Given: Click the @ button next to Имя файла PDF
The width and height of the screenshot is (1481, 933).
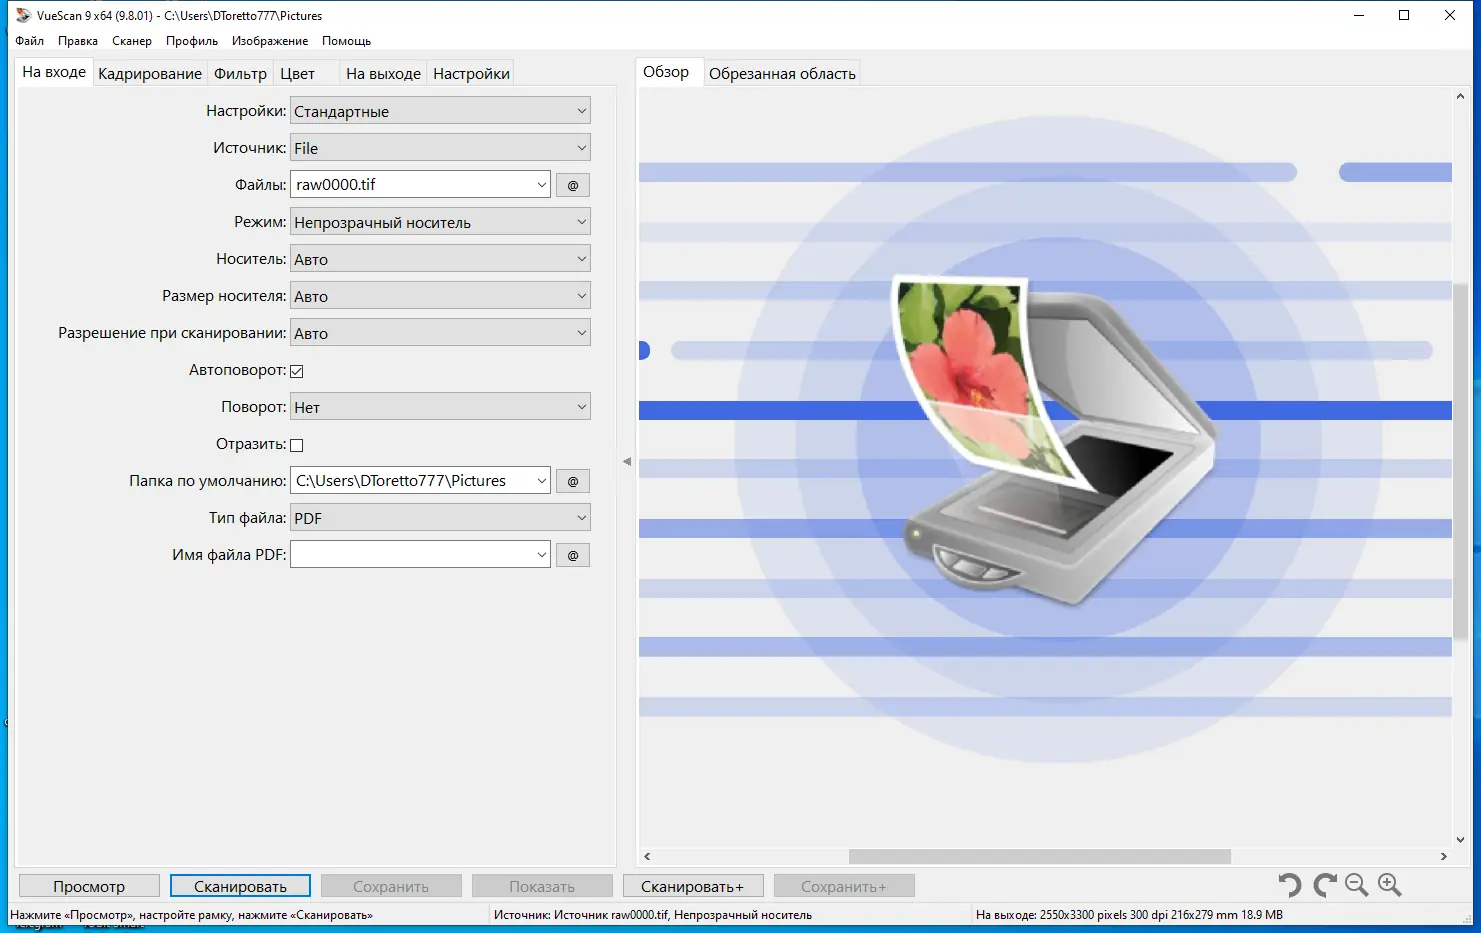Looking at the screenshot, I should (x=572, y=554).
